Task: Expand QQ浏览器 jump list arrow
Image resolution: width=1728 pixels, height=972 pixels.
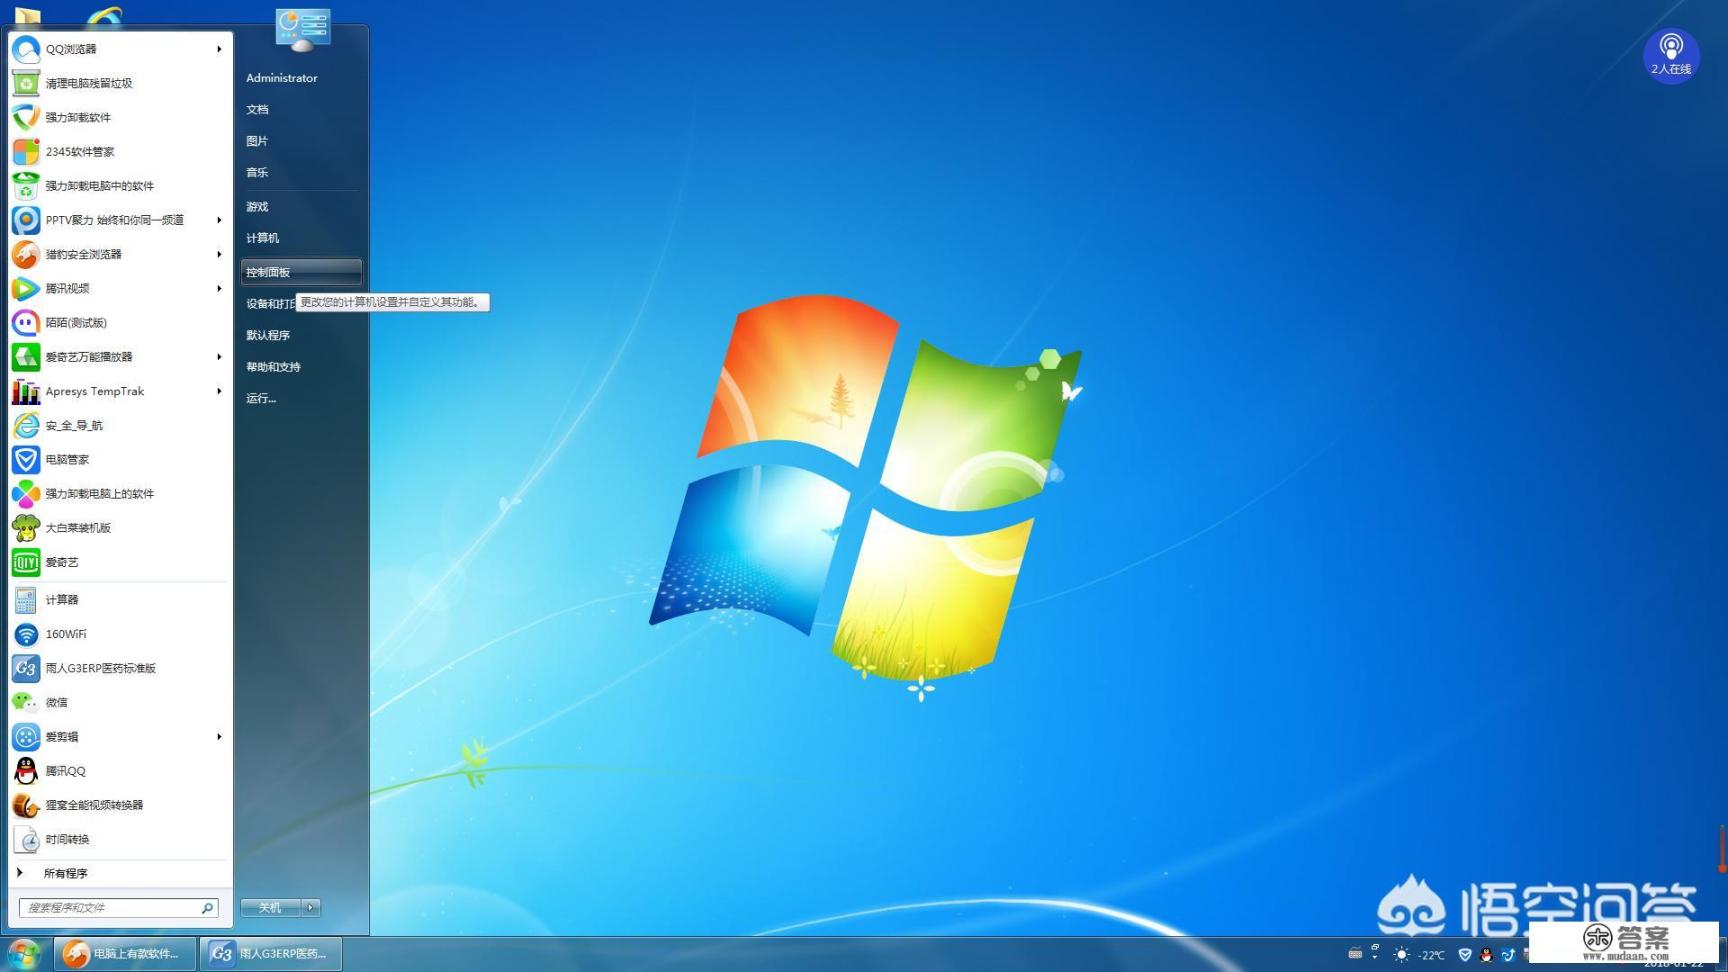Action: pos(219,49)
